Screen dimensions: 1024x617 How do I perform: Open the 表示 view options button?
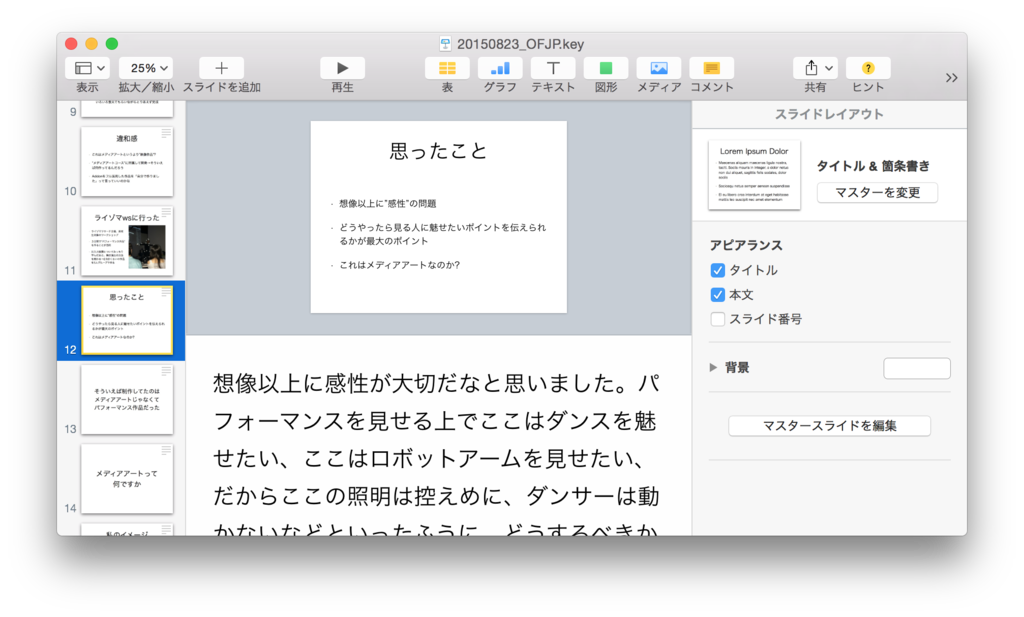click(87, 68)
